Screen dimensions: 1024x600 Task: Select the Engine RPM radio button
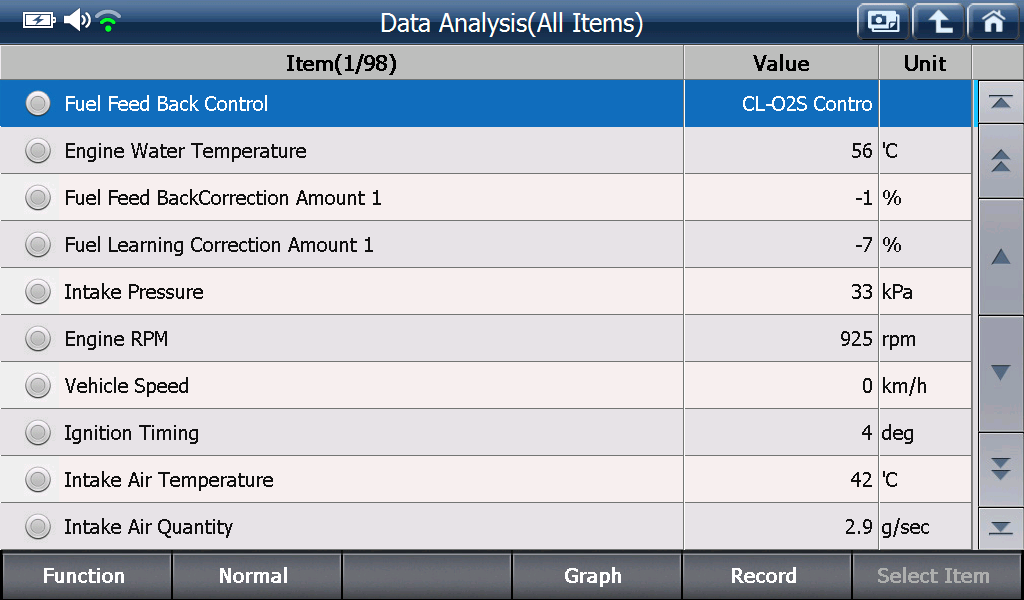38,338
